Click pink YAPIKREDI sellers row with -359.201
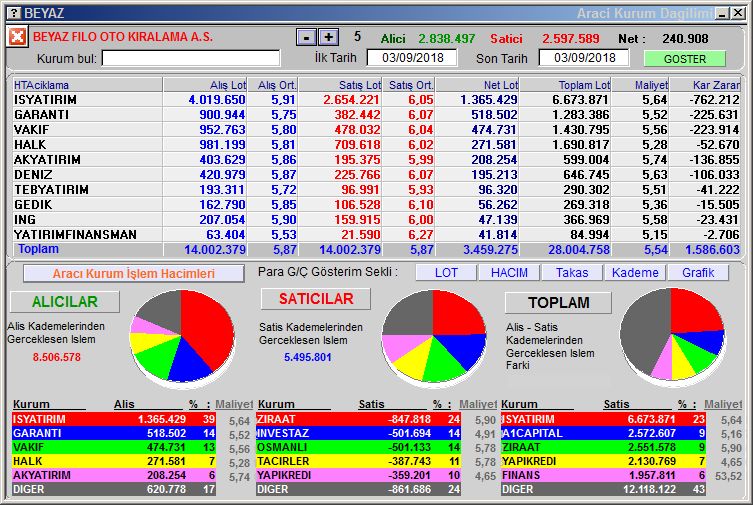The height and width of the screenshot is (505, 753). tap(359, 475)
